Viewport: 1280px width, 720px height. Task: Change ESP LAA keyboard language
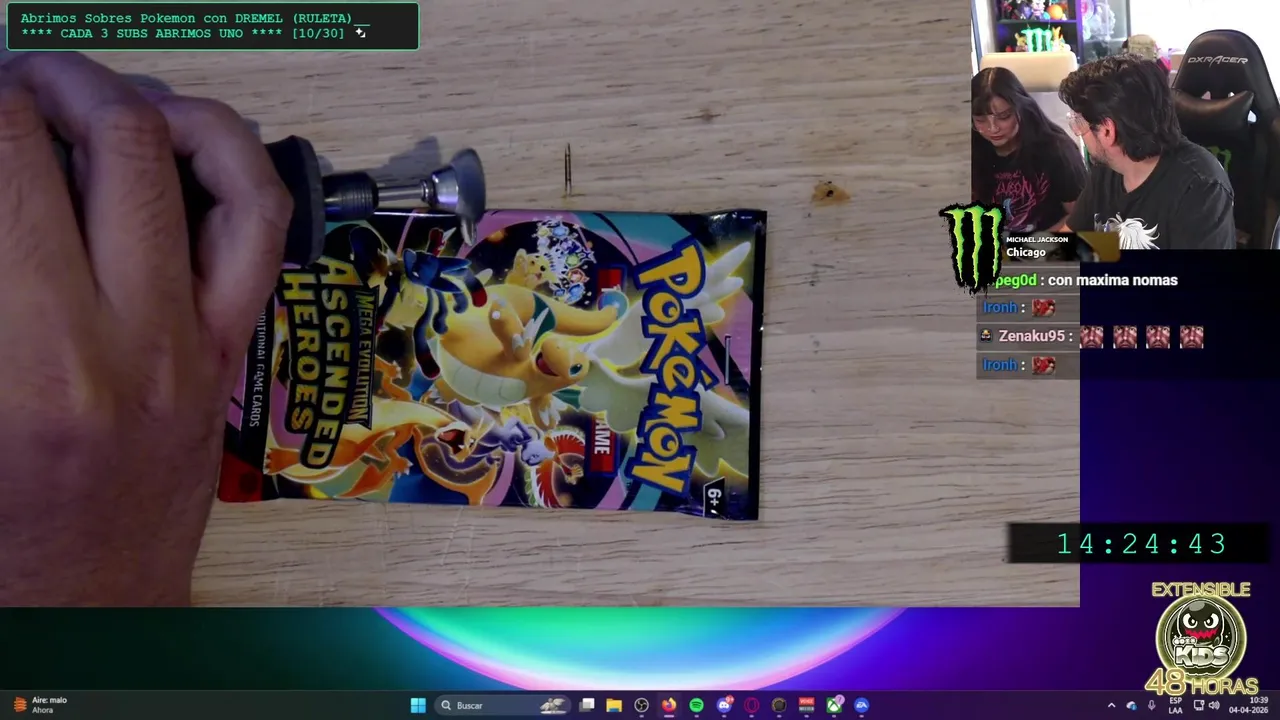point(1175,705)
